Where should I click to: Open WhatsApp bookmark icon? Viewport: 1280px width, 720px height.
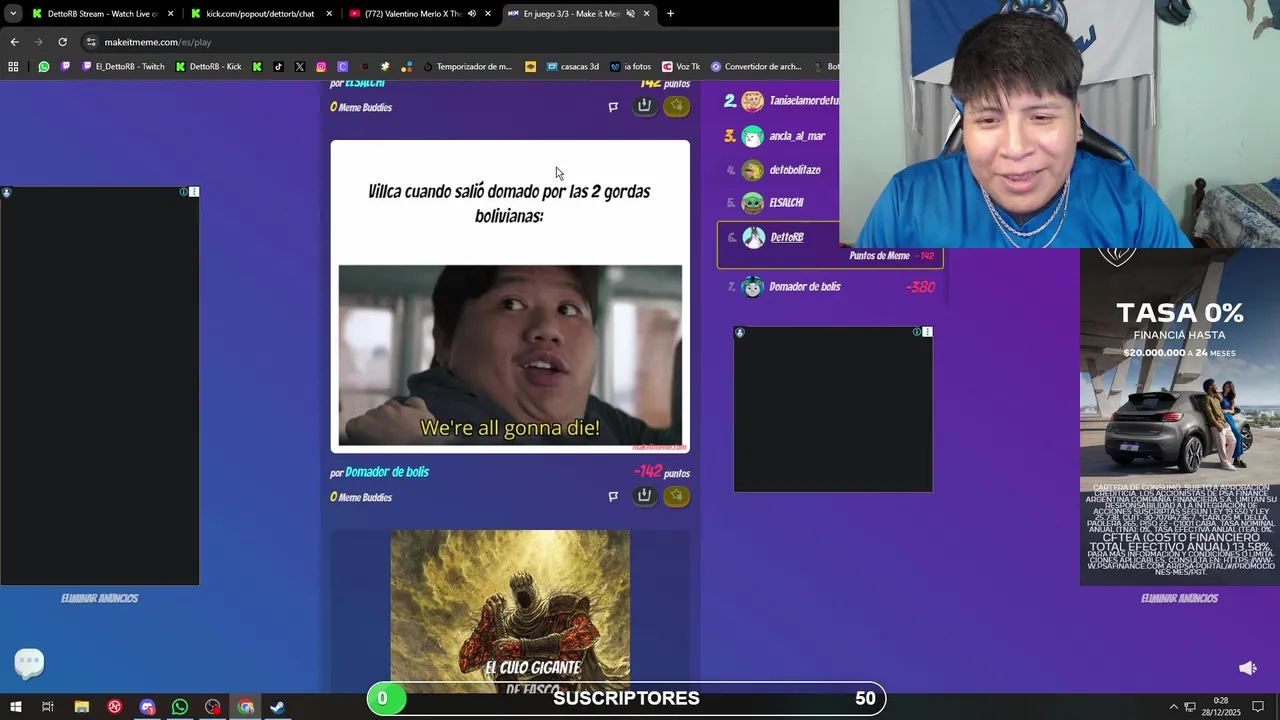coord(43,67)
